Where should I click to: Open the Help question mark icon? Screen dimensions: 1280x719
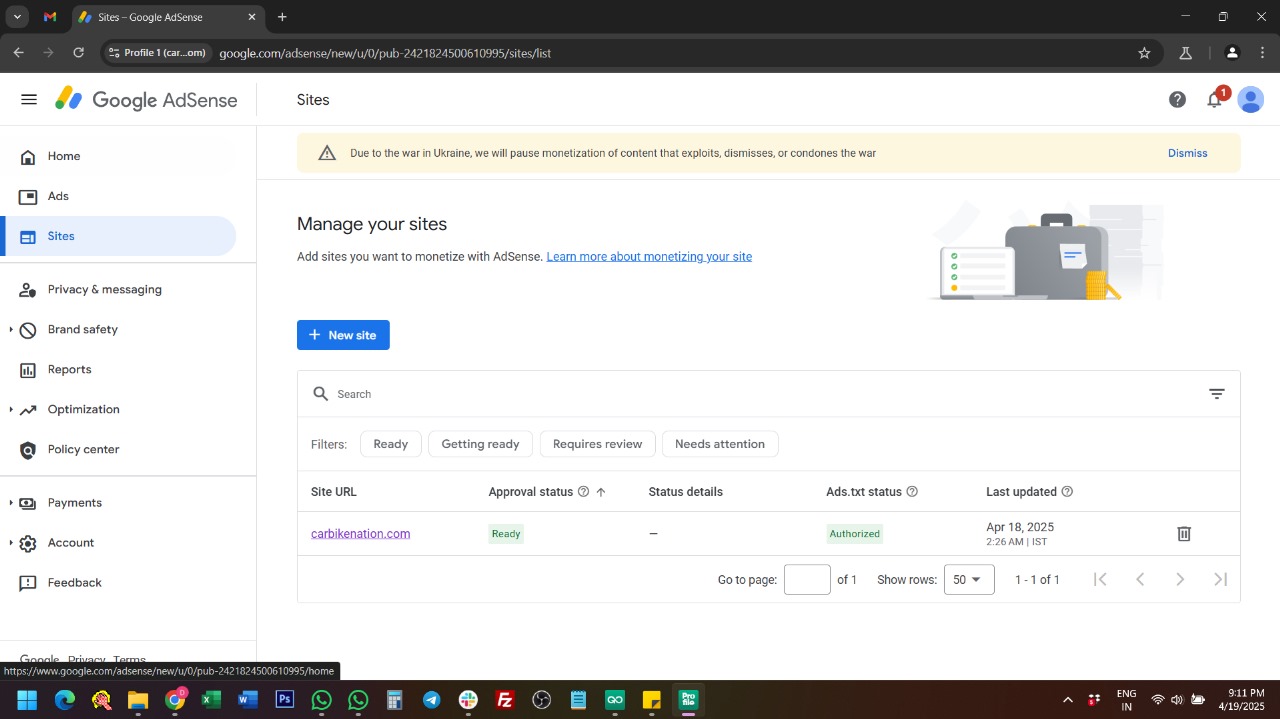click(x=1177, y=100)
